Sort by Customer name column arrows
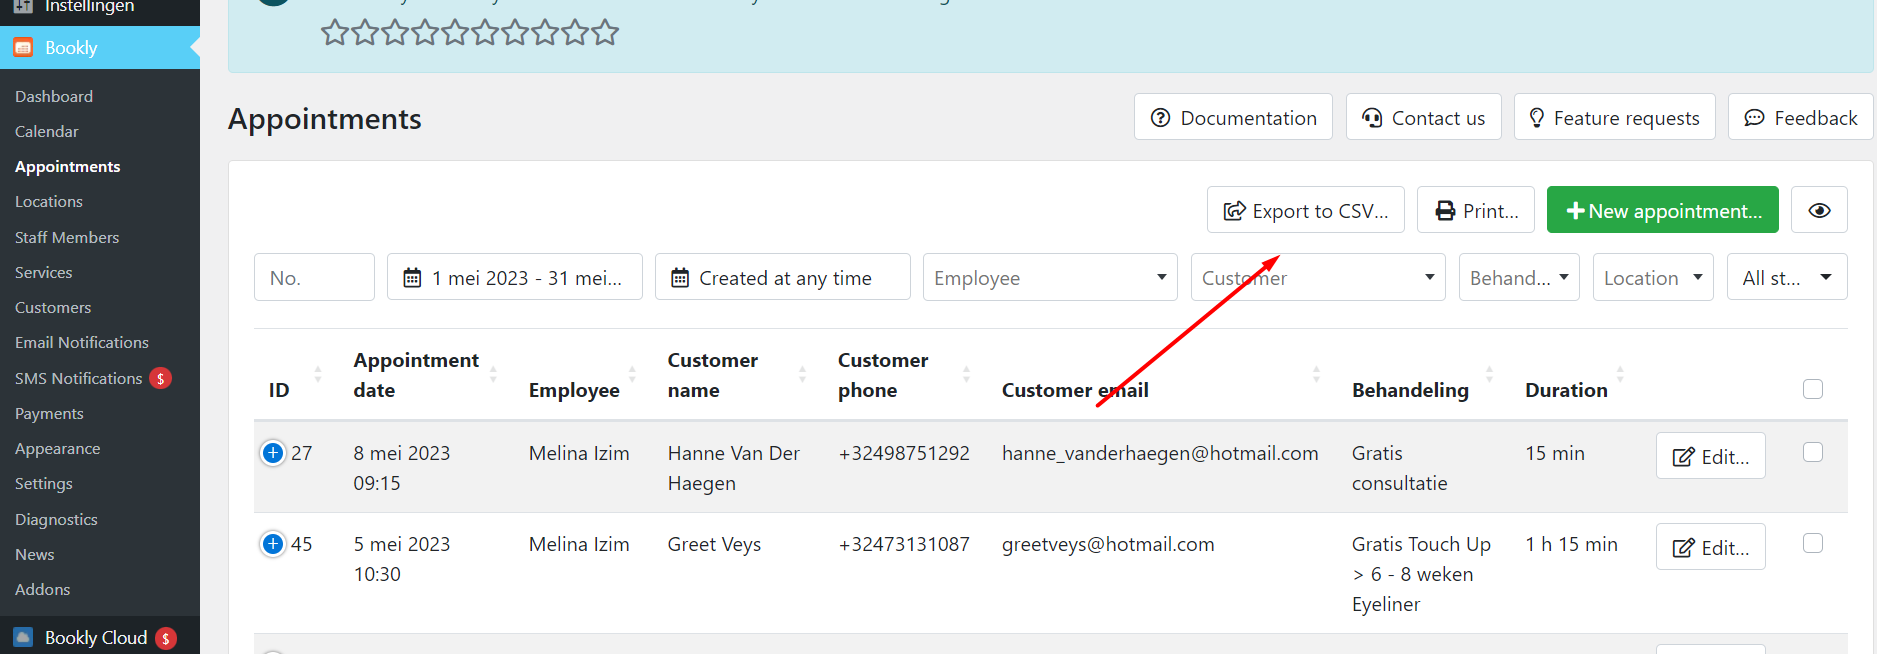The image size is (1877, 654). (802, 375)
